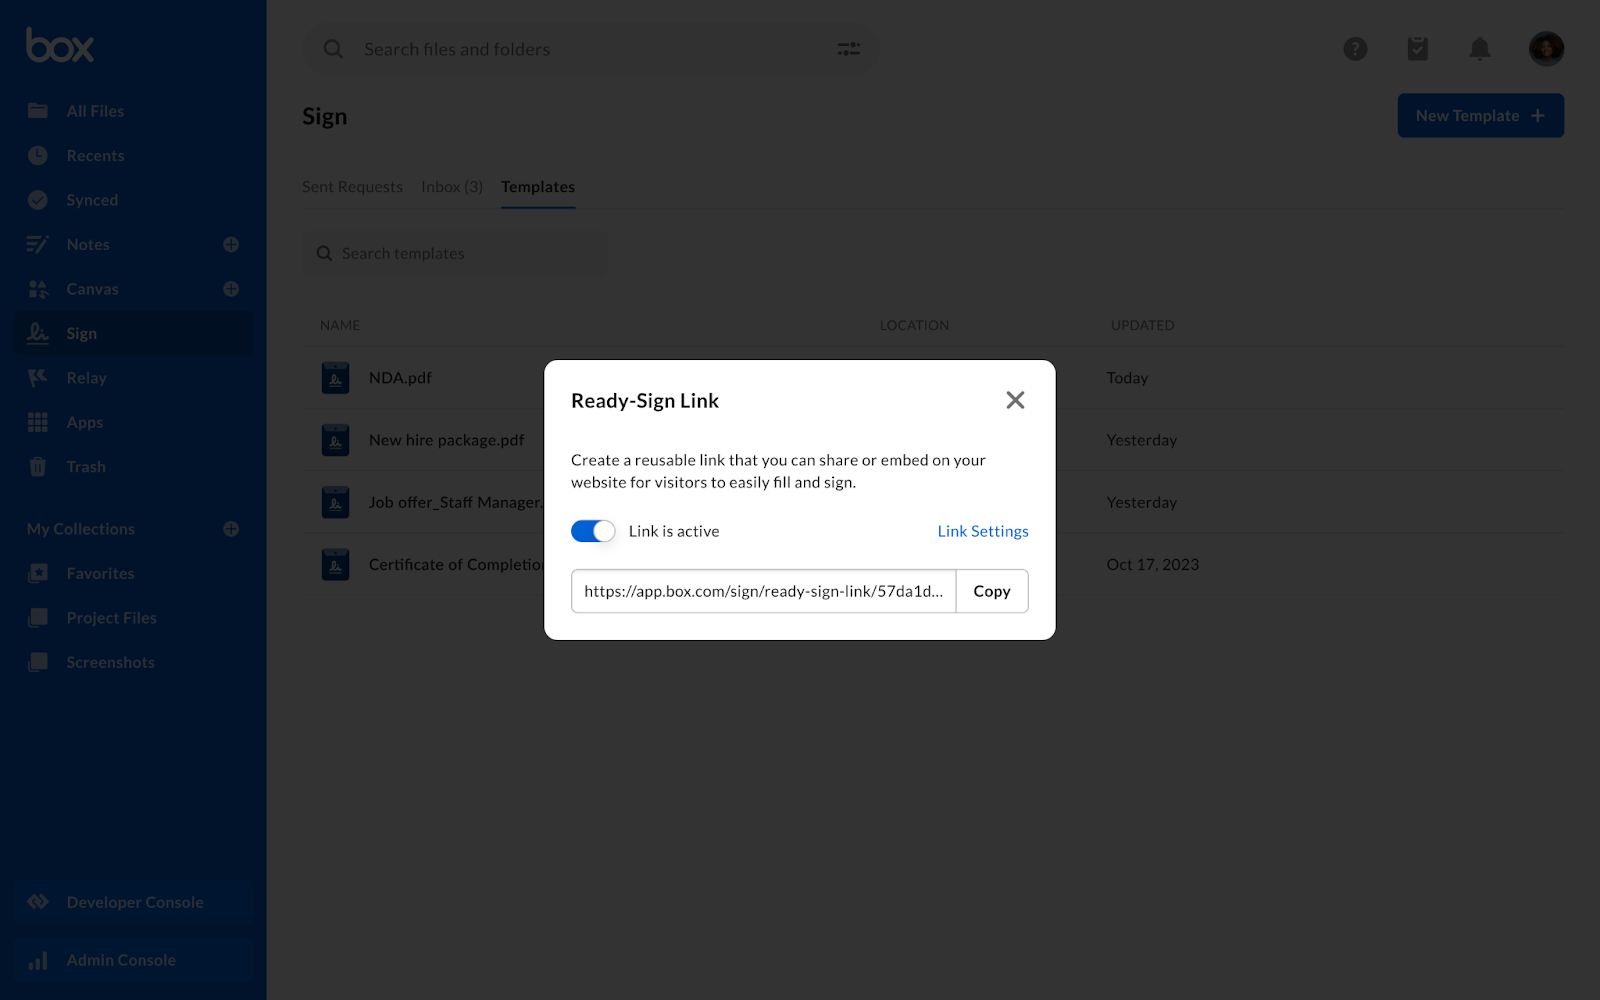
Task: Toggle off the Link is active switch
Action: click(593, 531)
